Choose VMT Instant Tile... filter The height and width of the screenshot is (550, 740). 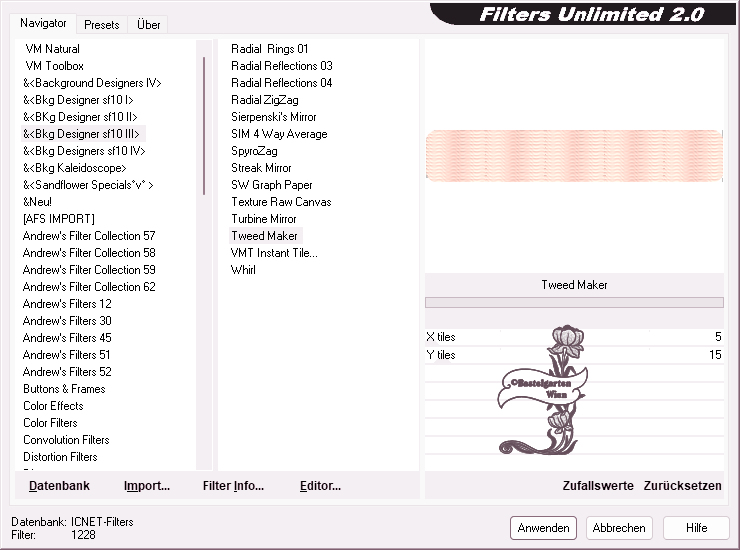tap(274, 253)
